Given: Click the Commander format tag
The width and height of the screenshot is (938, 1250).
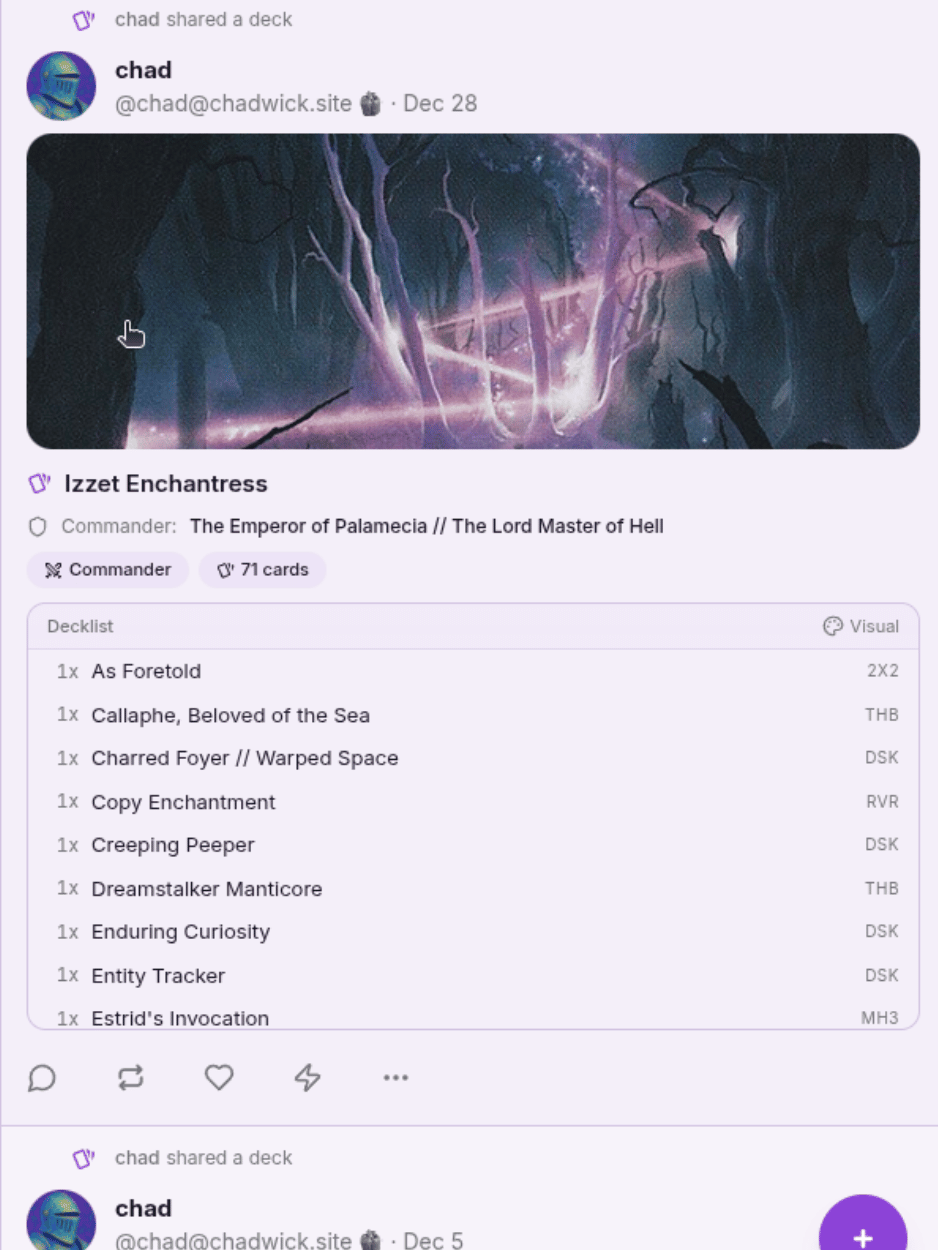Looking at the screenshot, I should (x=108, y=570).
